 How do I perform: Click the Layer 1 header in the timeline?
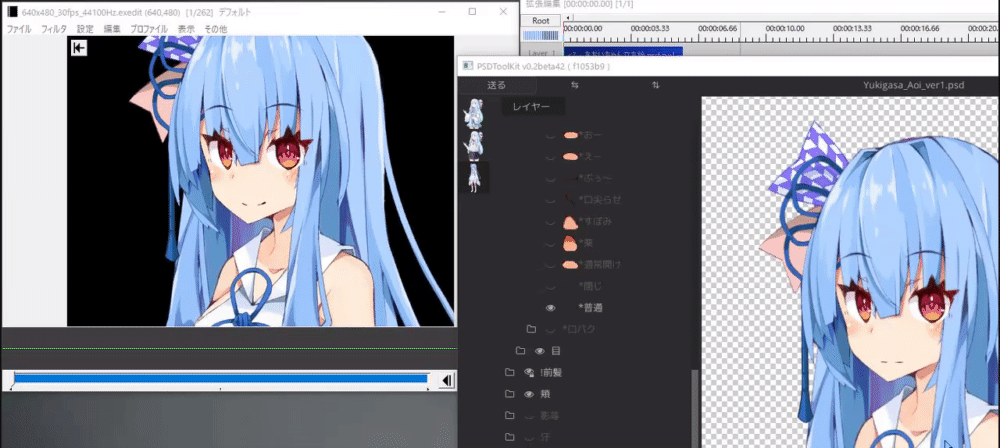coord(541,52)
